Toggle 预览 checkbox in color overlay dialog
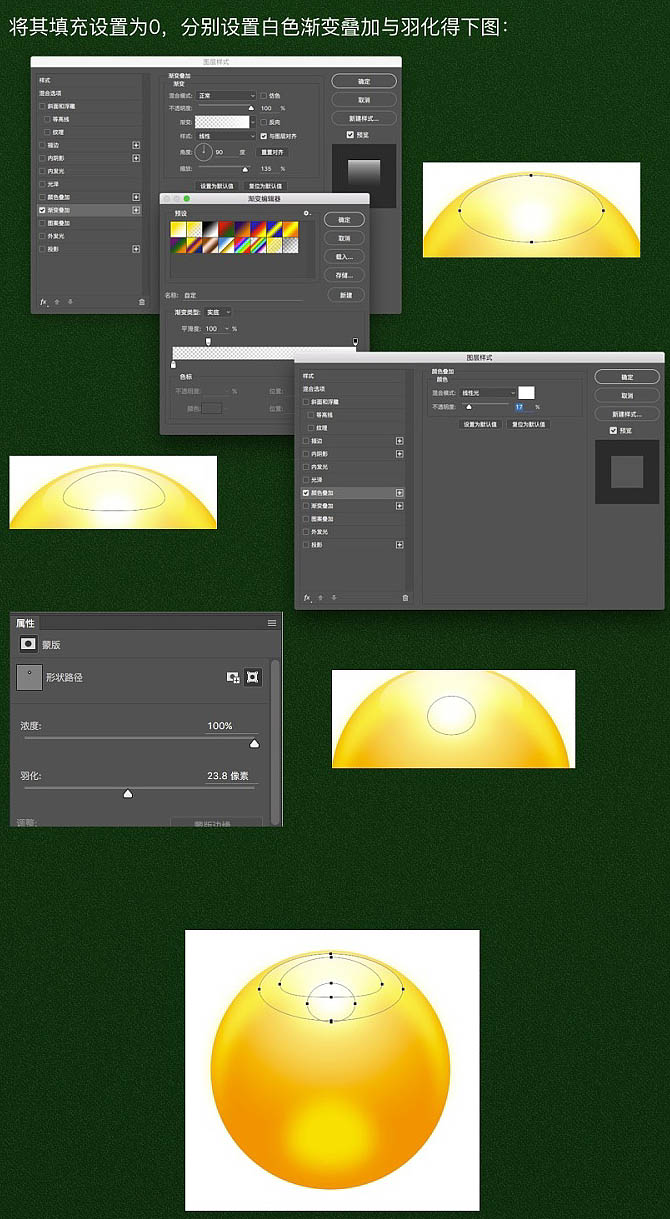The width and height of the screenshot is (670, 1219). pos(614,430)
